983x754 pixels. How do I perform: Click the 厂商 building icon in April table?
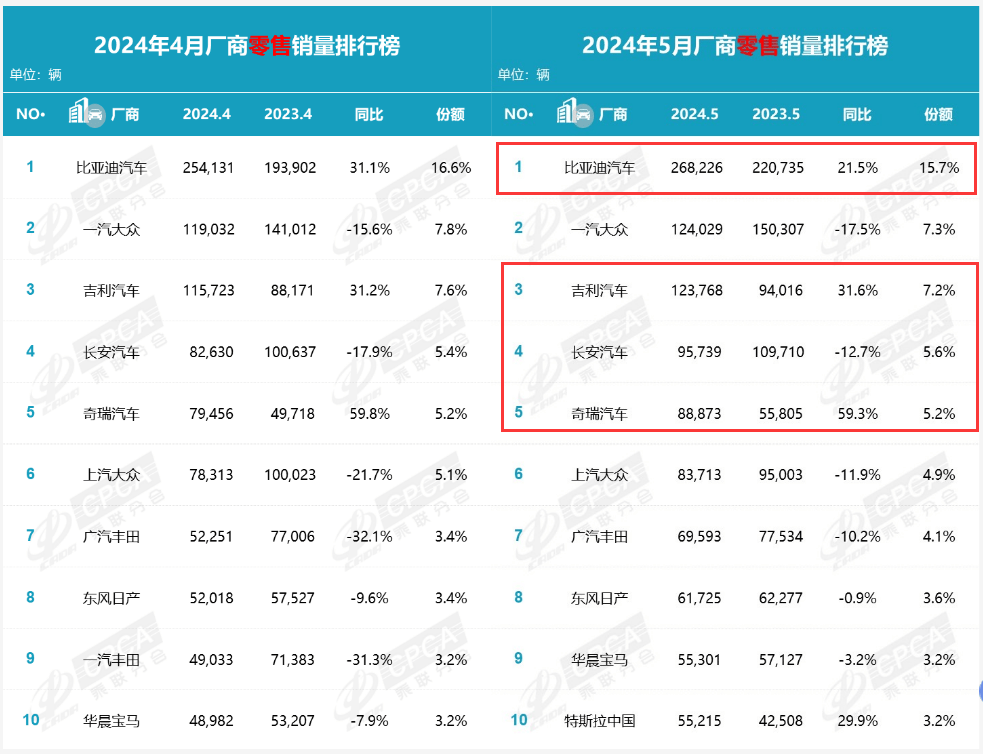pyautogui.click(x=86, y=113)
